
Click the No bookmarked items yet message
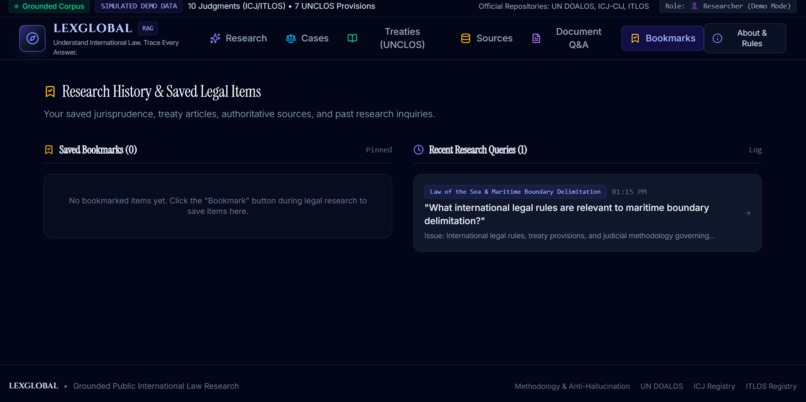(218, 206)
